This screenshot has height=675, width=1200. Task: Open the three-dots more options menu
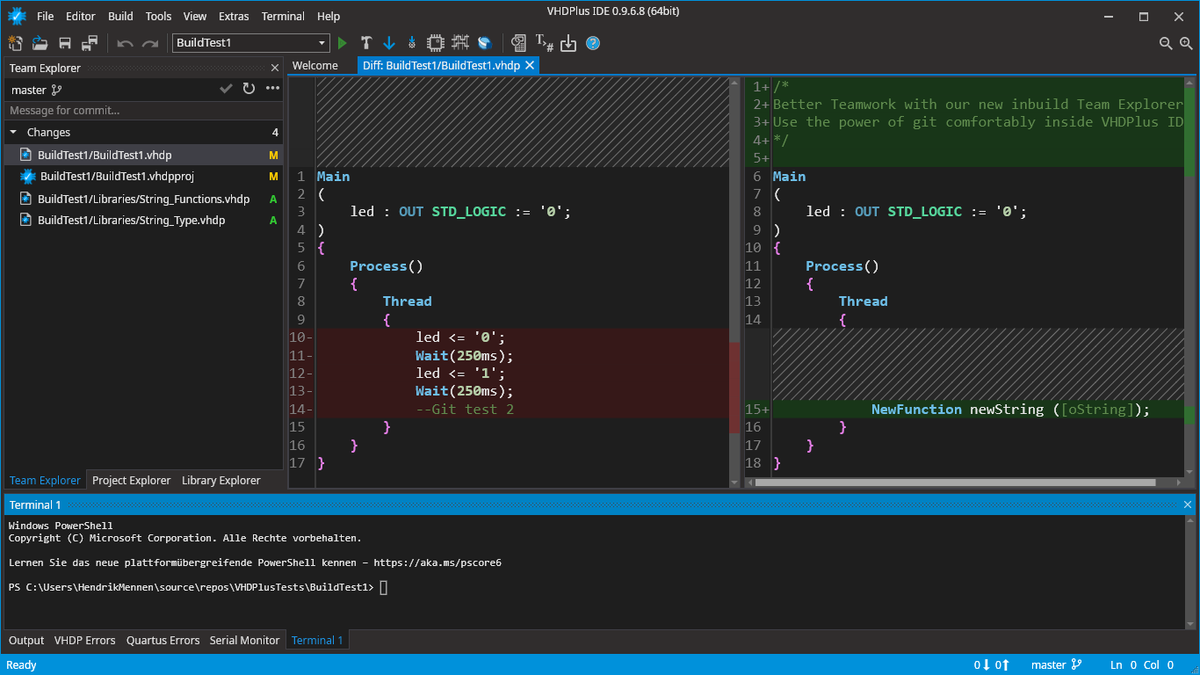pos(273,89)
